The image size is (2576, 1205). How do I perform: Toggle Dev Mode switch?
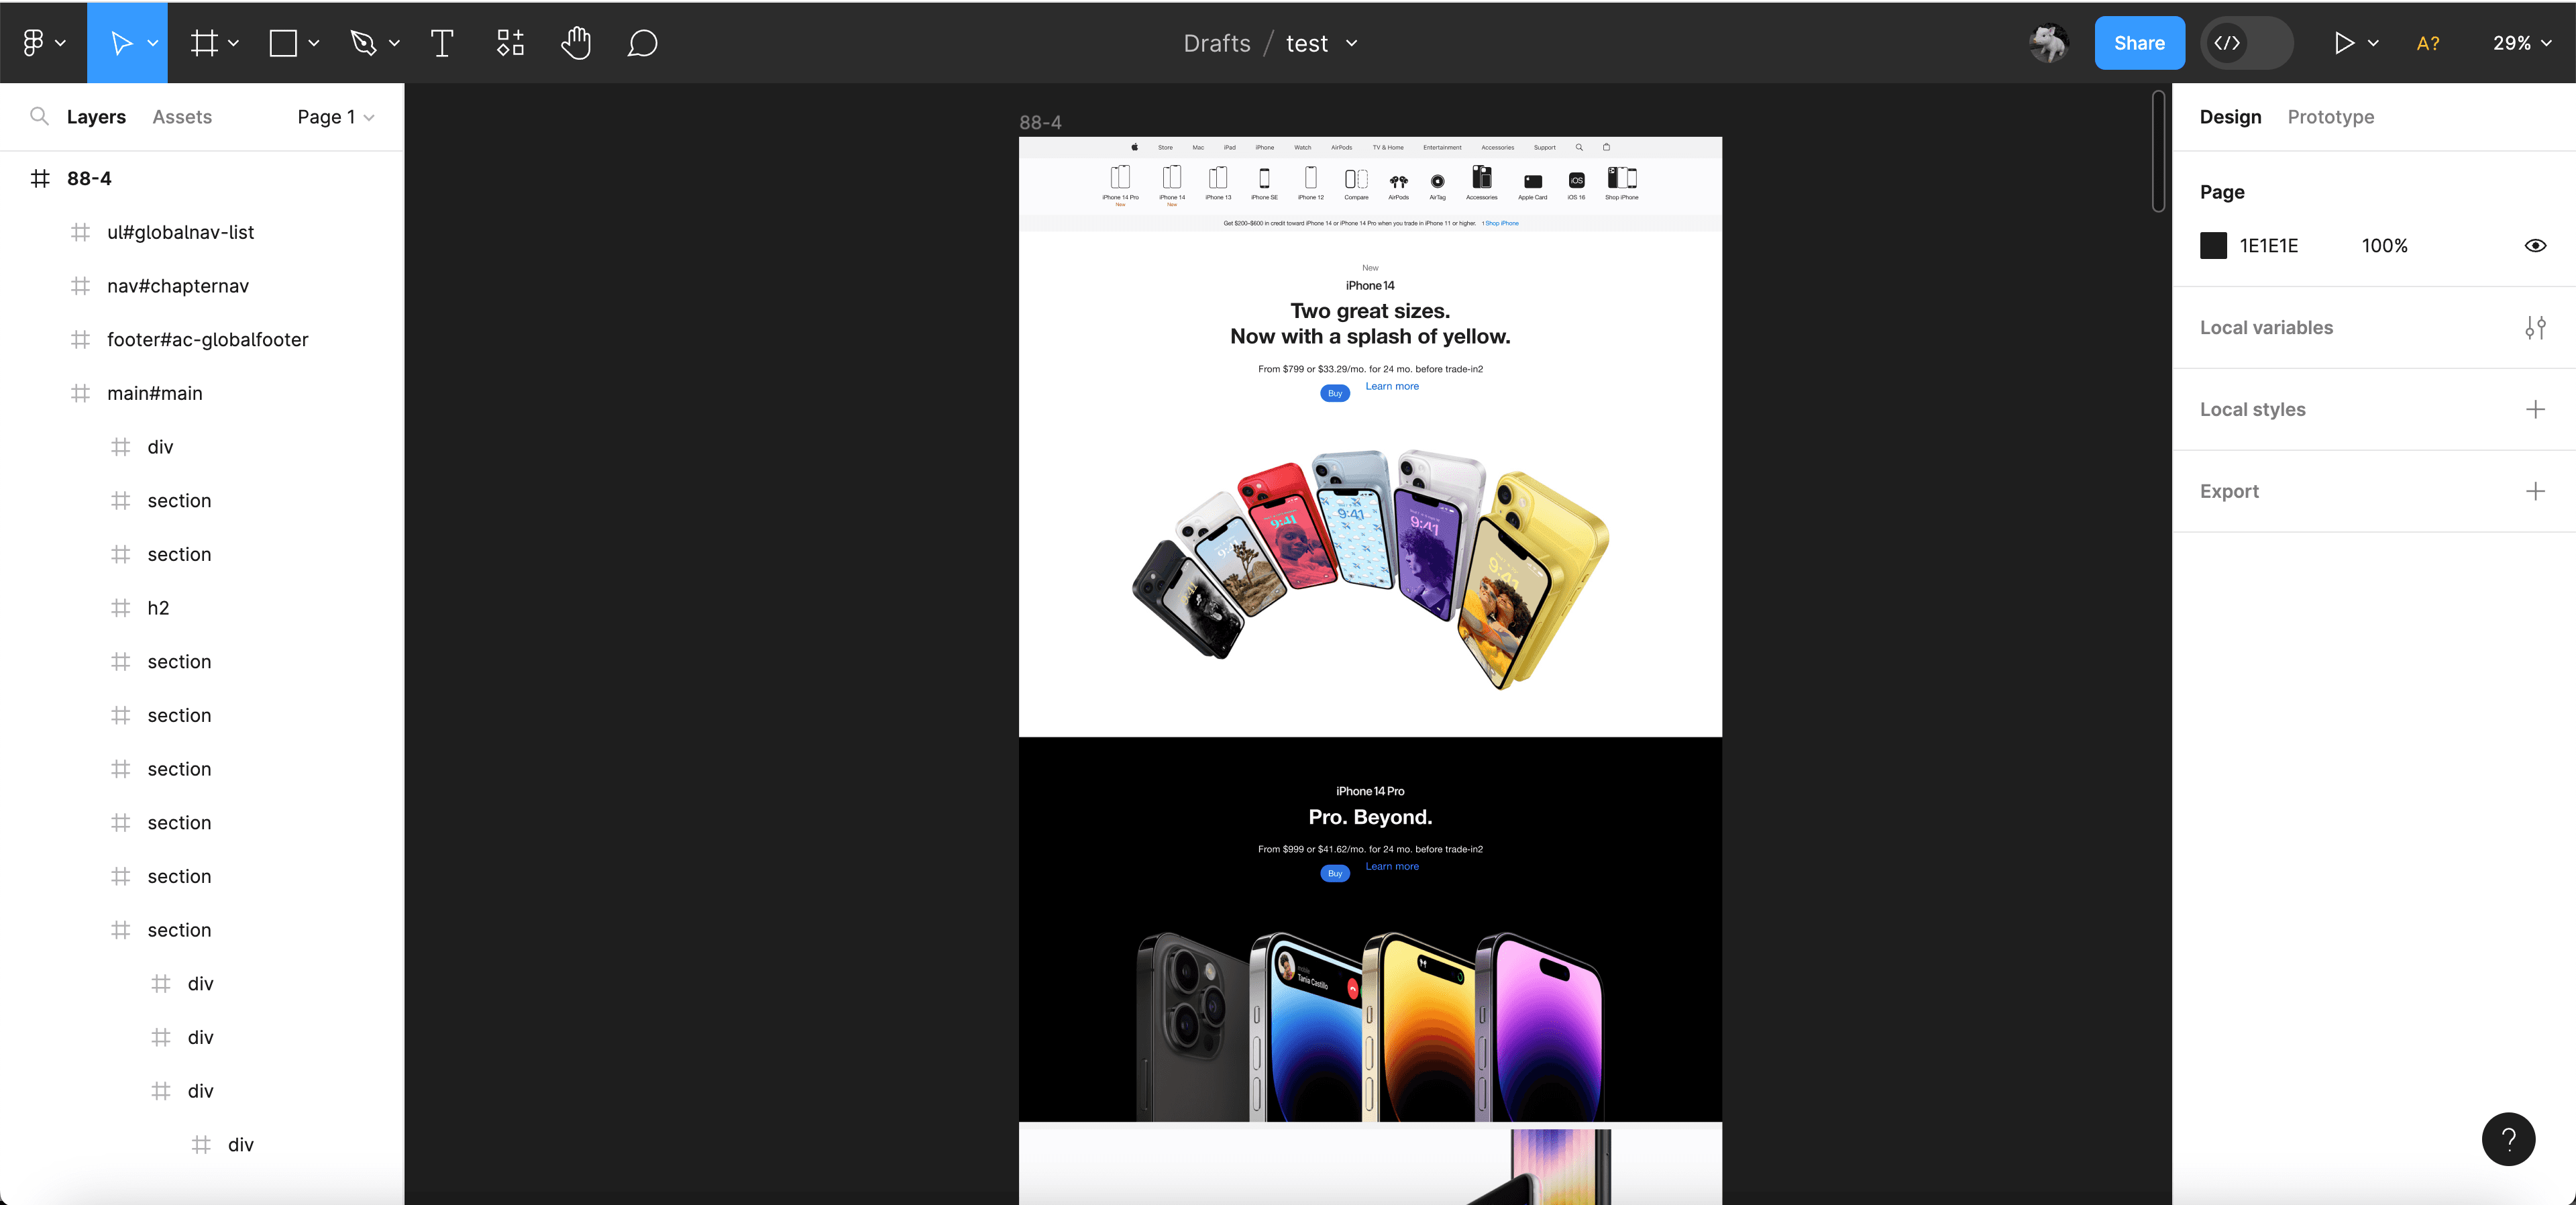point(2246,43)
